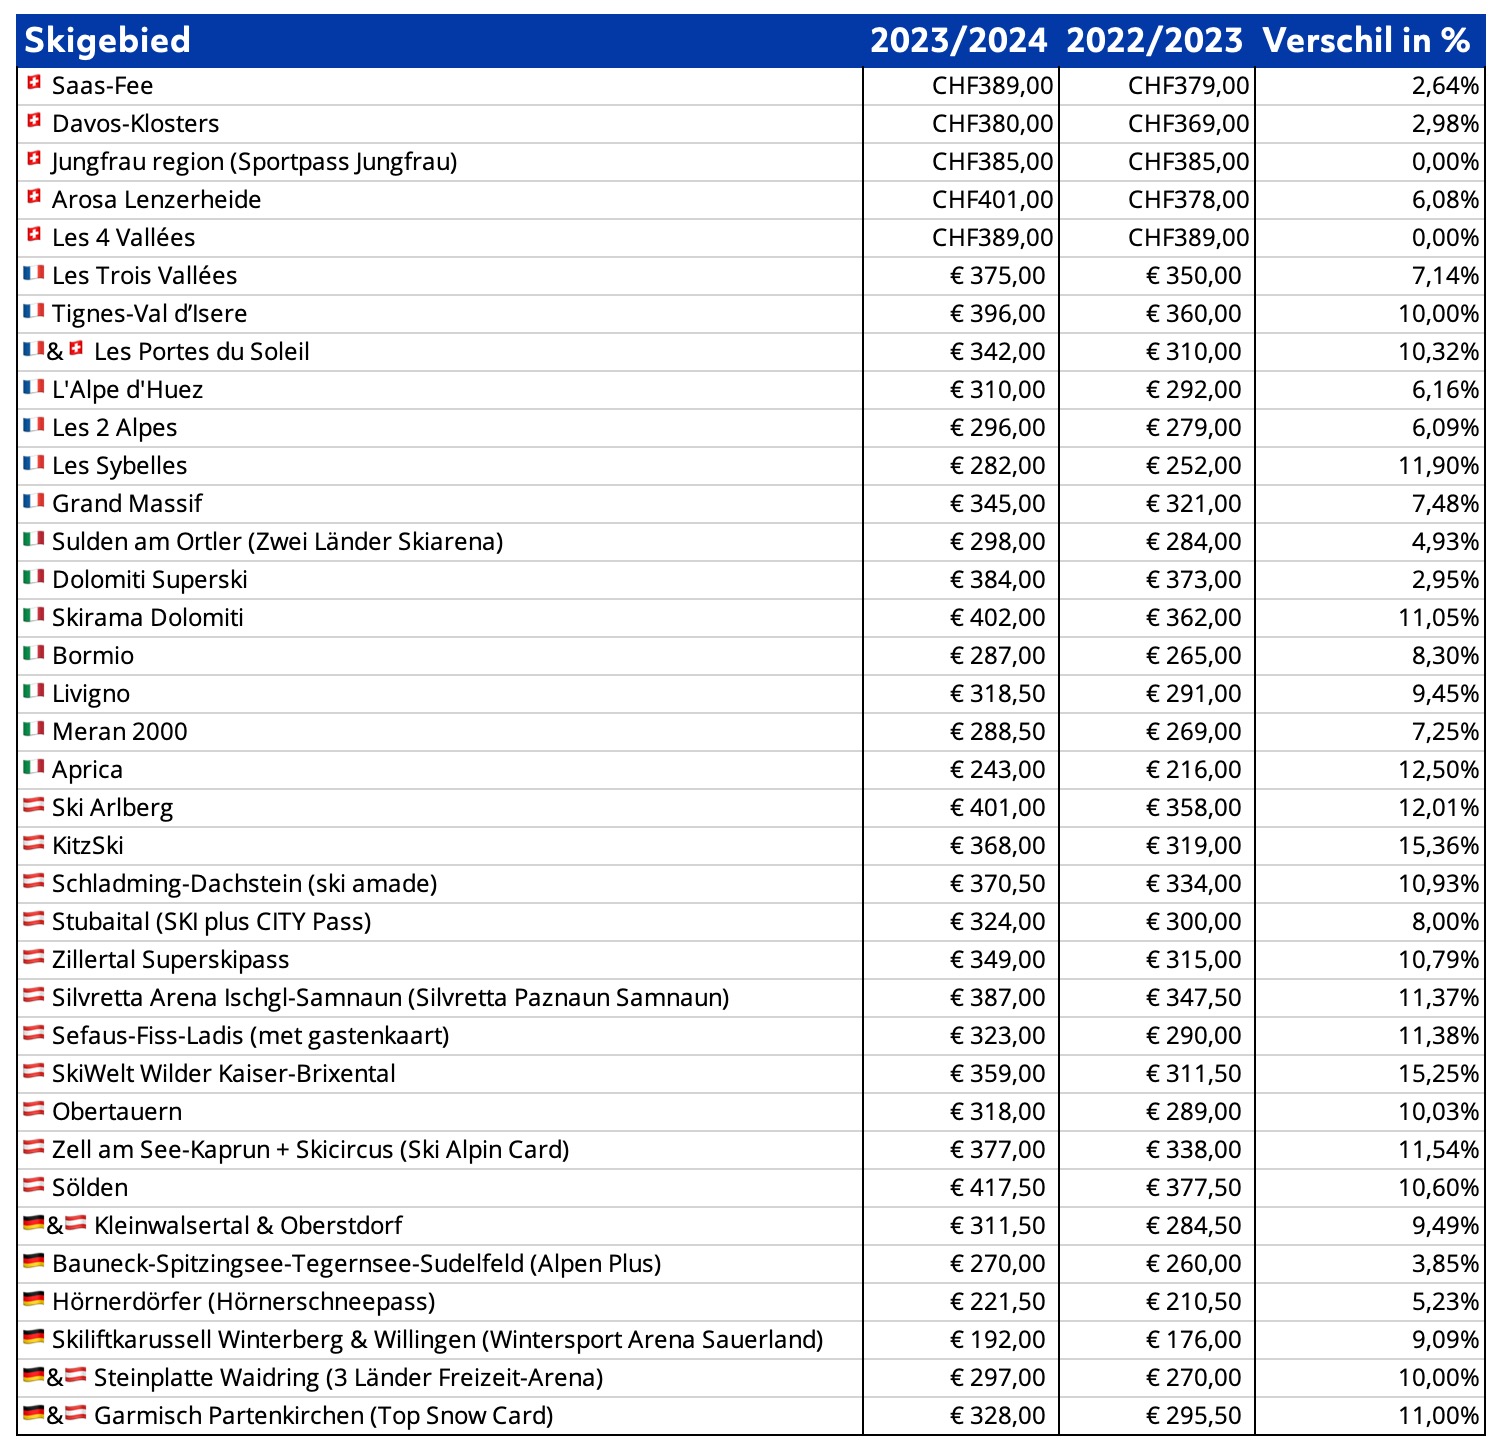Viewport: 1500px width, 1450px height.
Task: Click the German flag beside Skiliftkarussell Winterberg
Action: [x=34, y=1337]
